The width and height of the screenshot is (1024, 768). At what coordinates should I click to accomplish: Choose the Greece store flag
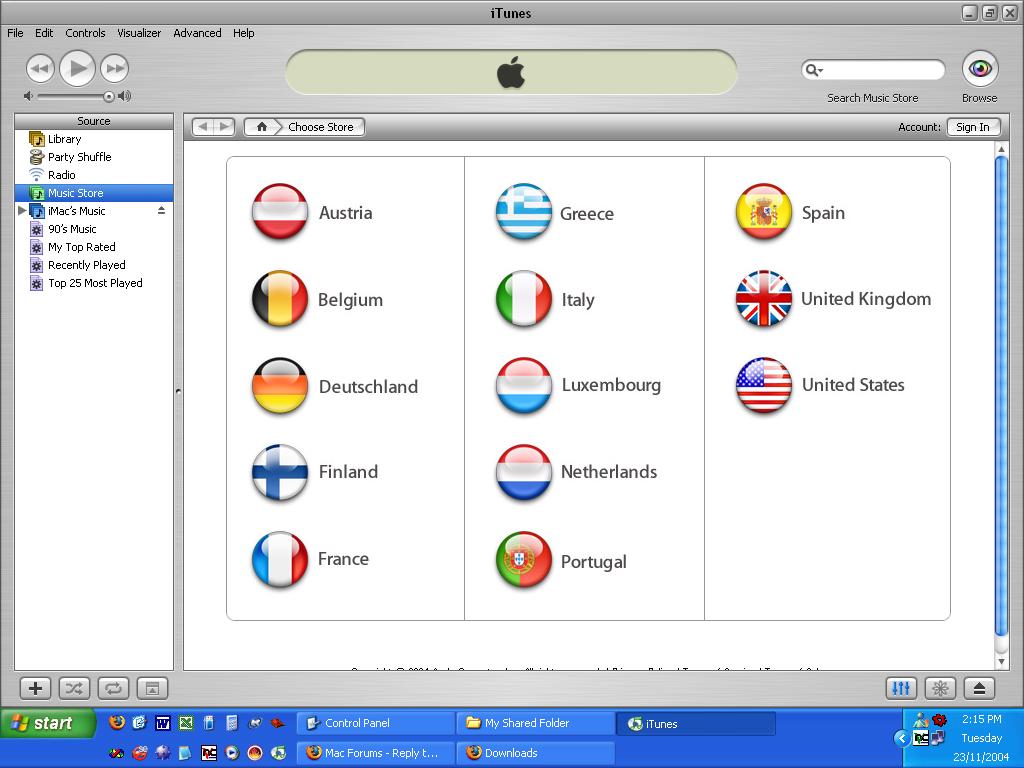pyautogui.click(x=524, y=212)
